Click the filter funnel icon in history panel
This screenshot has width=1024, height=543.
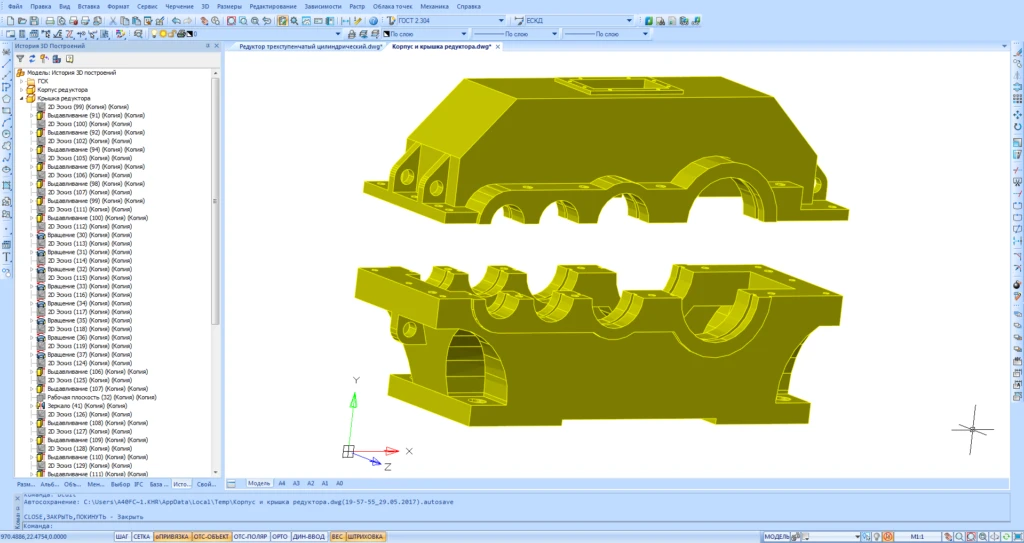20,59
